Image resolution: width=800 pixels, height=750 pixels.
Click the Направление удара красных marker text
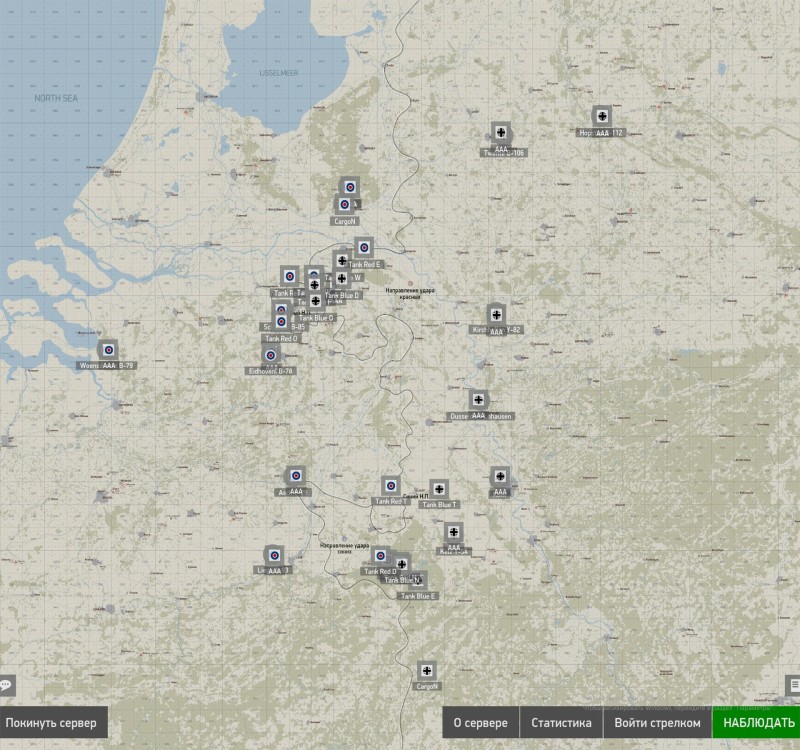(x=410, y=293)
